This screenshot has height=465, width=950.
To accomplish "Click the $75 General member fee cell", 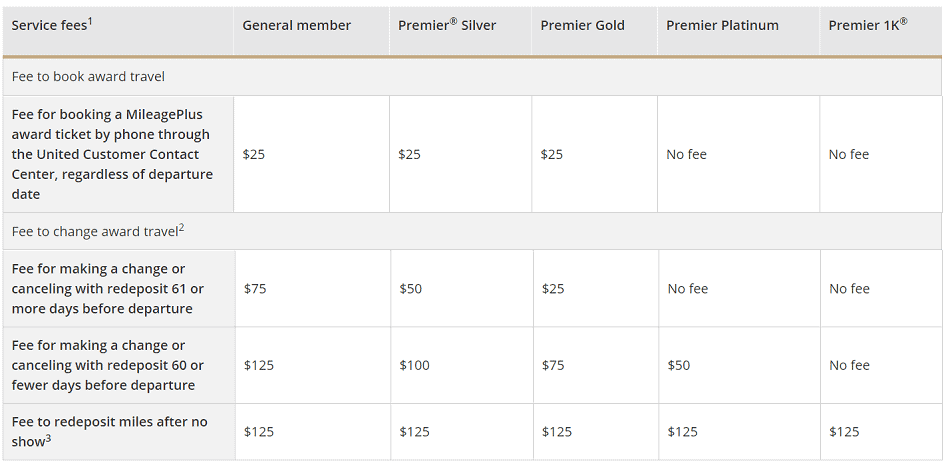I will pyautogui.click(x=256, y=289).
